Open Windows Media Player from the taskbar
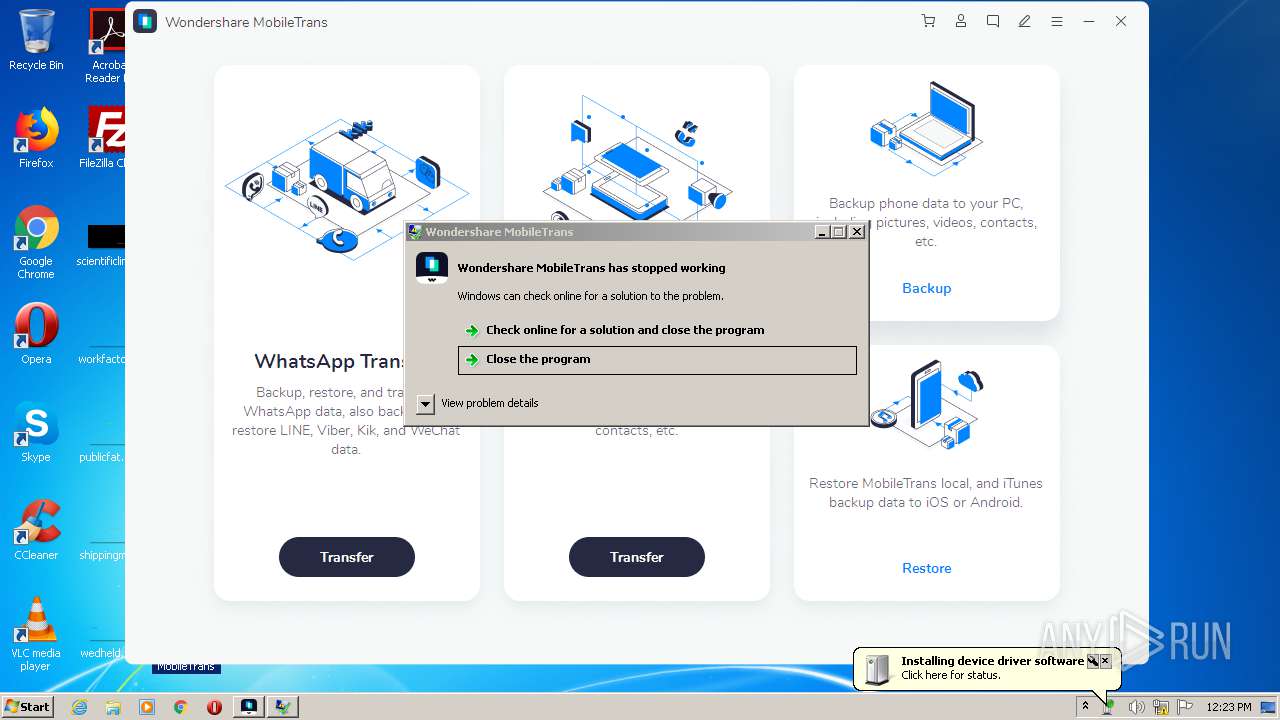 147,707
